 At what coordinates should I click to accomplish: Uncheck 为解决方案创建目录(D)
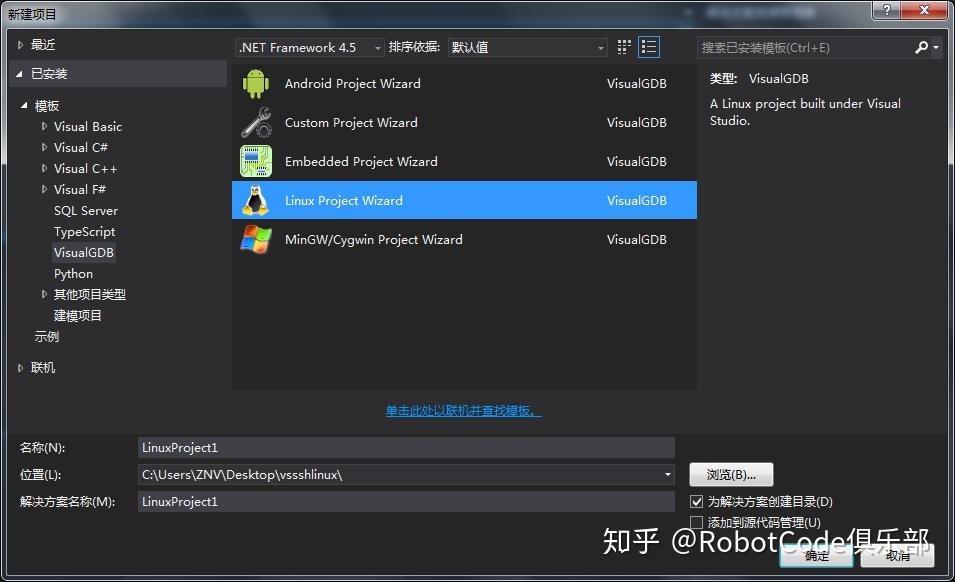[x=696, y=501]
